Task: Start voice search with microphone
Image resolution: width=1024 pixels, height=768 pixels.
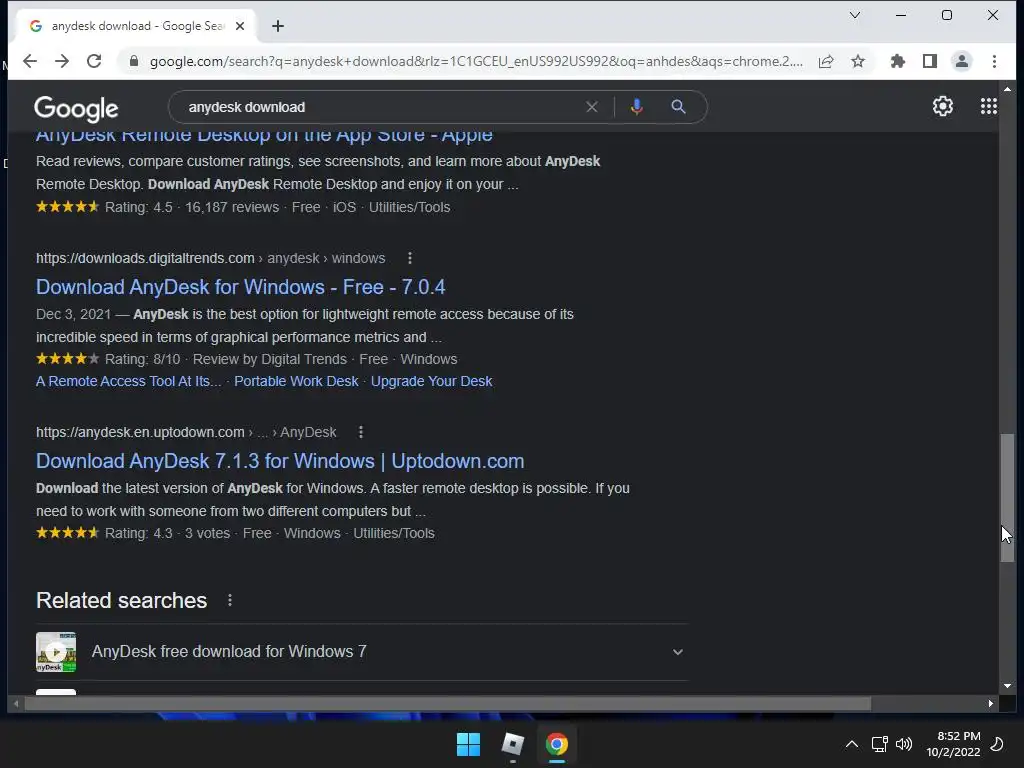Action: coord(637,107)
